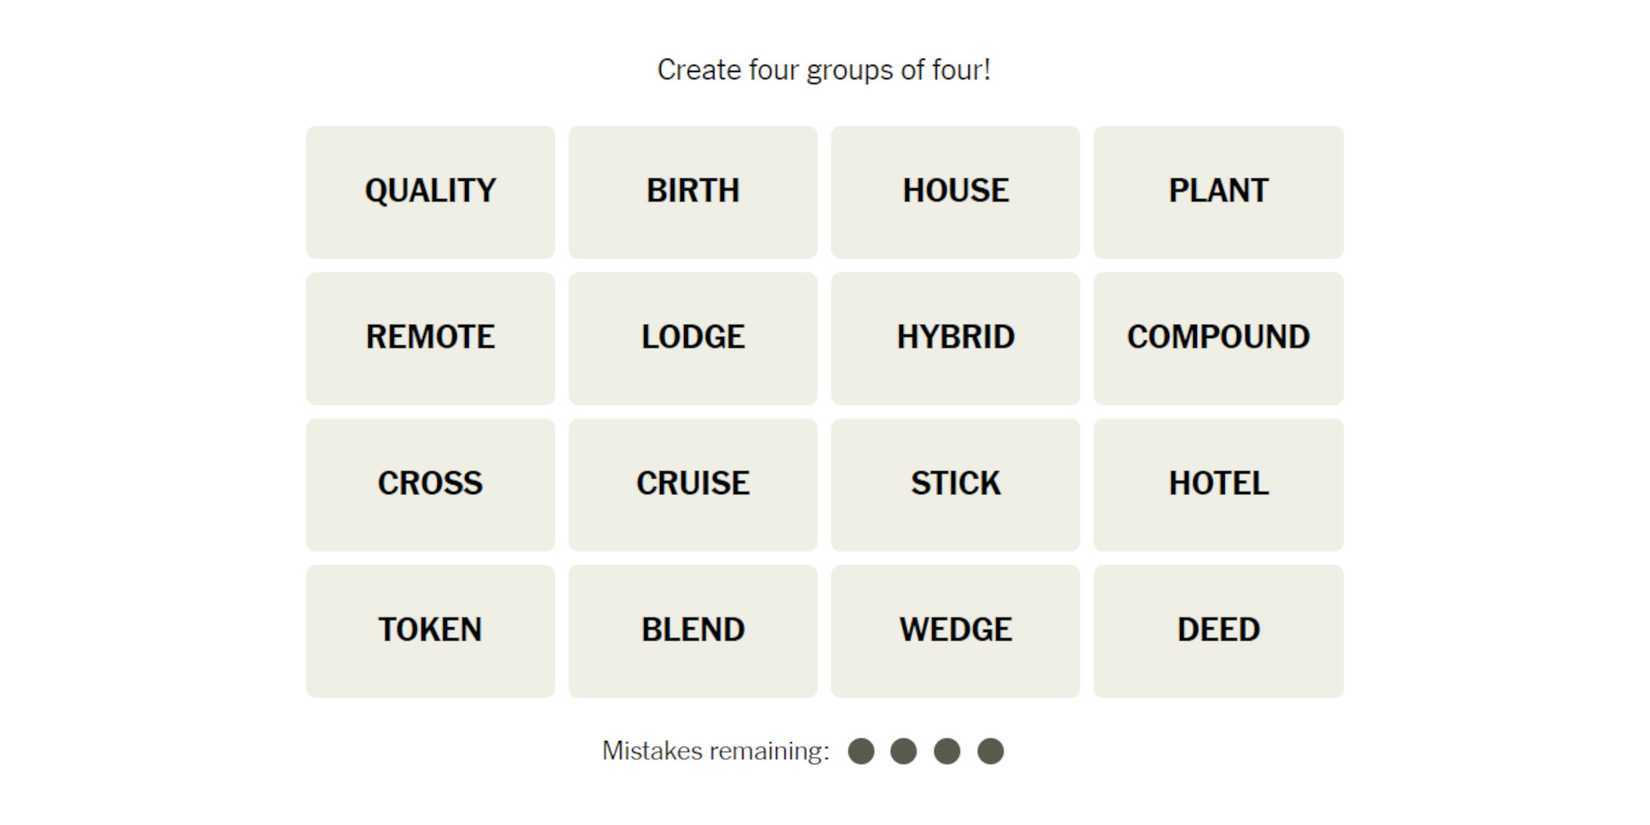
Task: Click the "Create four groups of four!" heading
Action: (824, 70)
